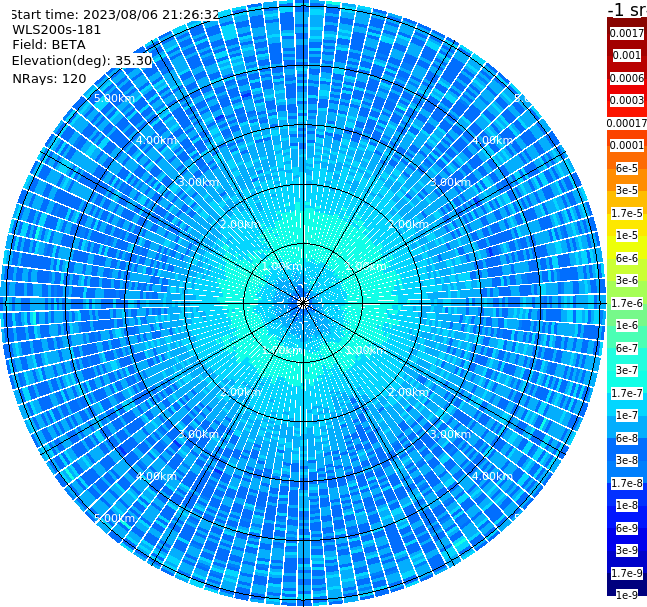
Task: Click the '6e-6' colorbar label
Action: click(627, 258)
